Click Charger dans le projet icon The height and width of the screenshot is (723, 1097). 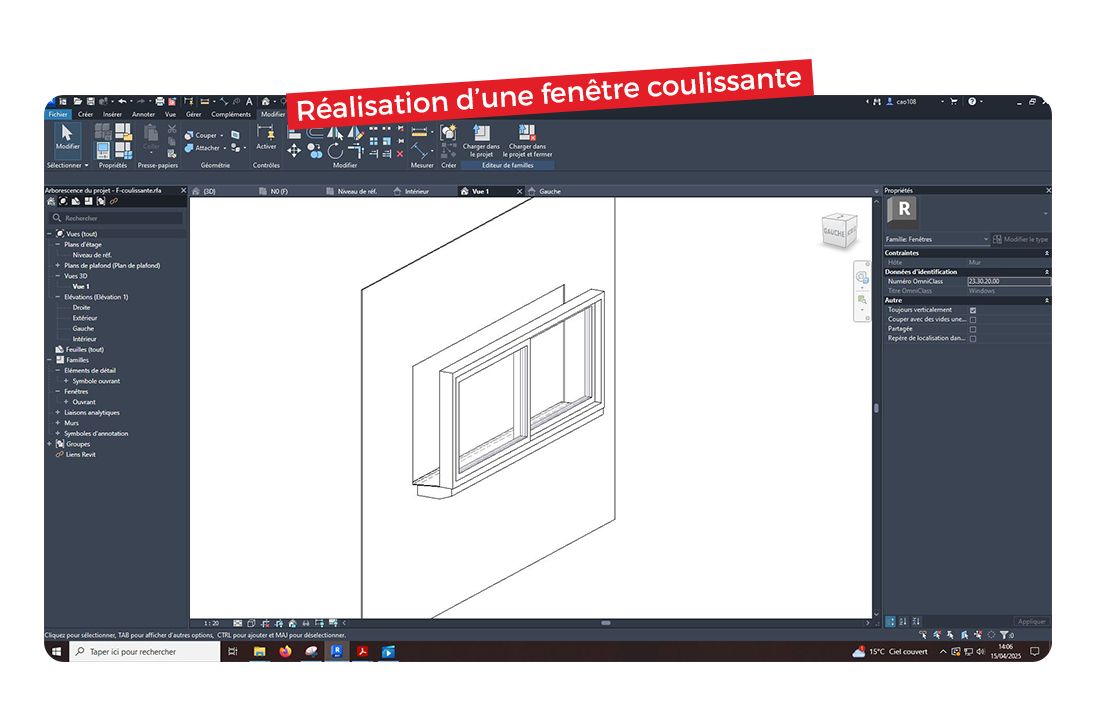[481, 137]
